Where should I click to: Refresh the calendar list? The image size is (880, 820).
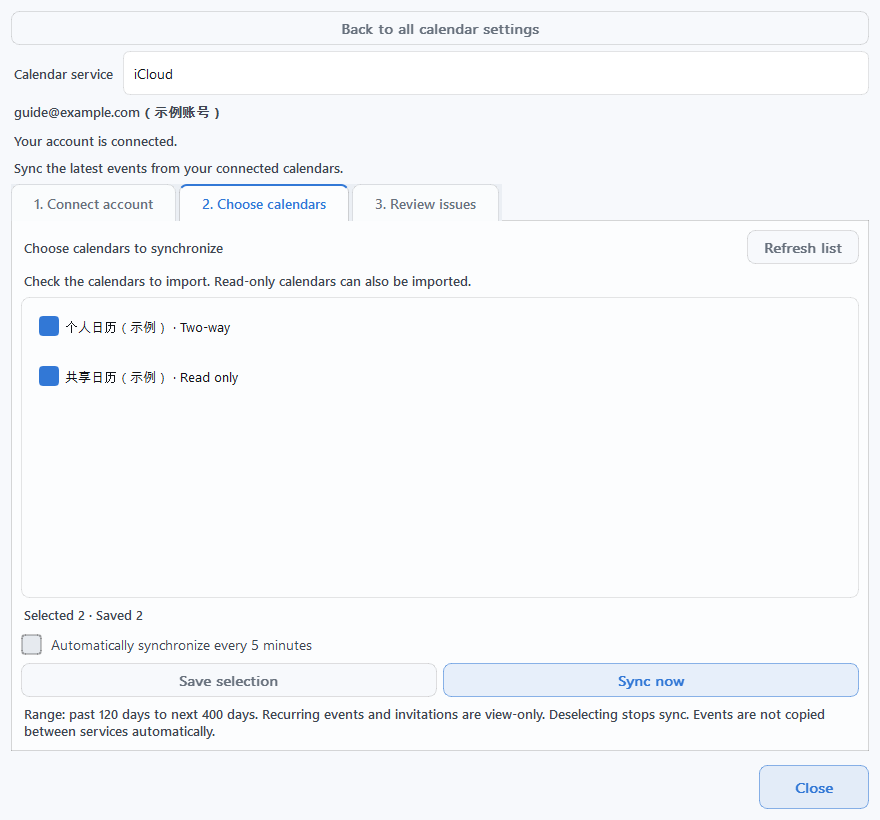803,248
